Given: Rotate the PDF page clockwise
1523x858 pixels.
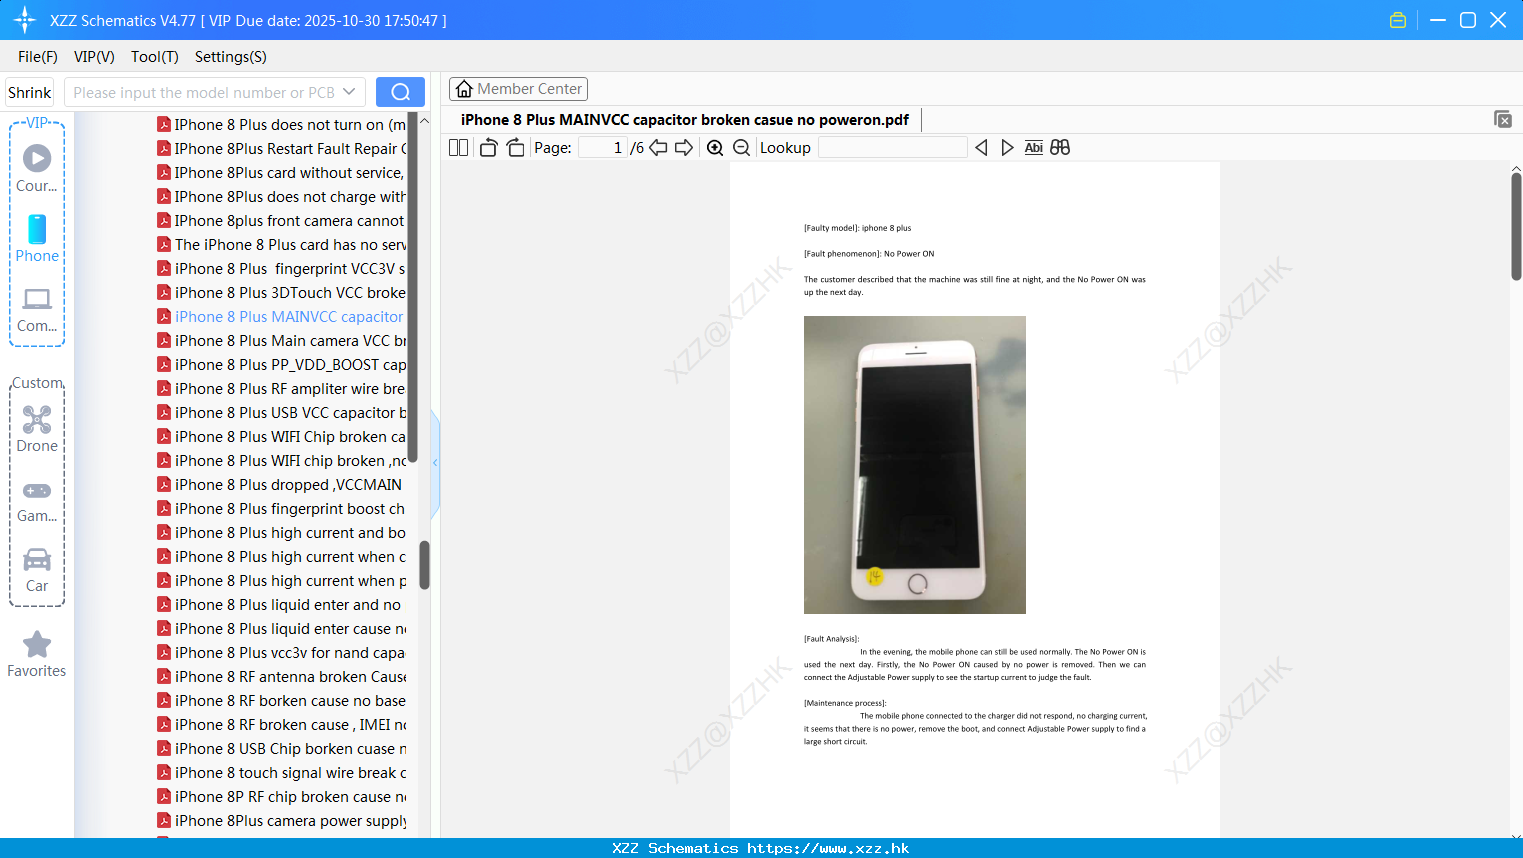Looking at the screenshot, I should (x=515, y=148).
